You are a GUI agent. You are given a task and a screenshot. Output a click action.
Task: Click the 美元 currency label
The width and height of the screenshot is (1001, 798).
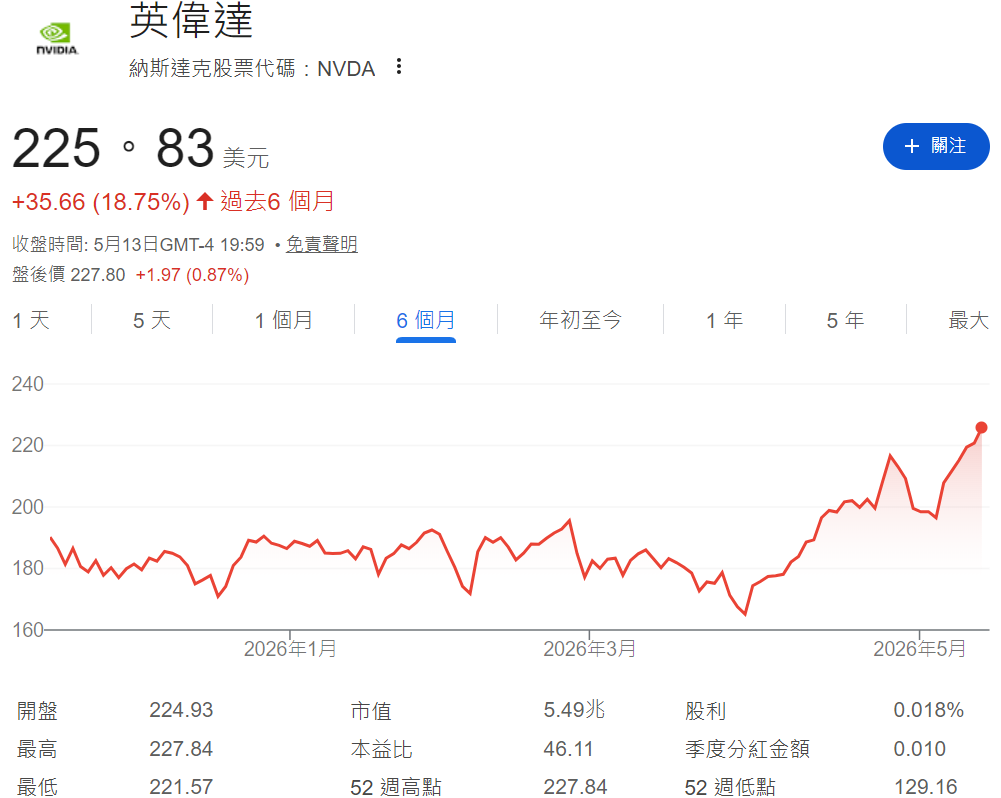(x=246, y=158)
